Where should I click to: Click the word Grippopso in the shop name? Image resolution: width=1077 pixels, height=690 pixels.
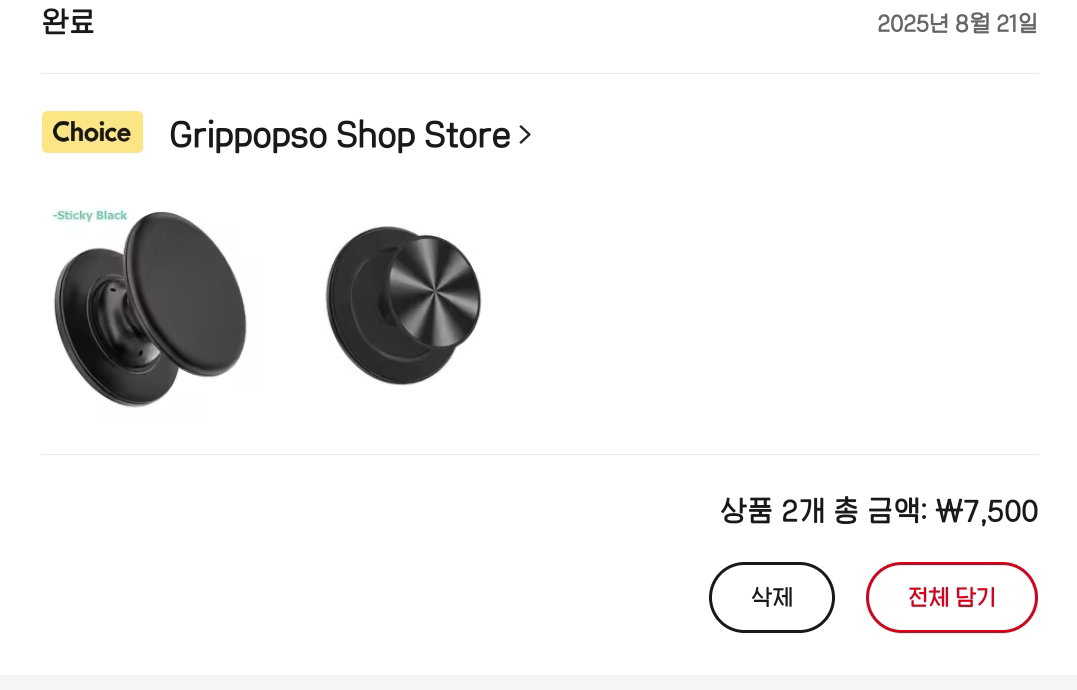[x=248, y=136]
